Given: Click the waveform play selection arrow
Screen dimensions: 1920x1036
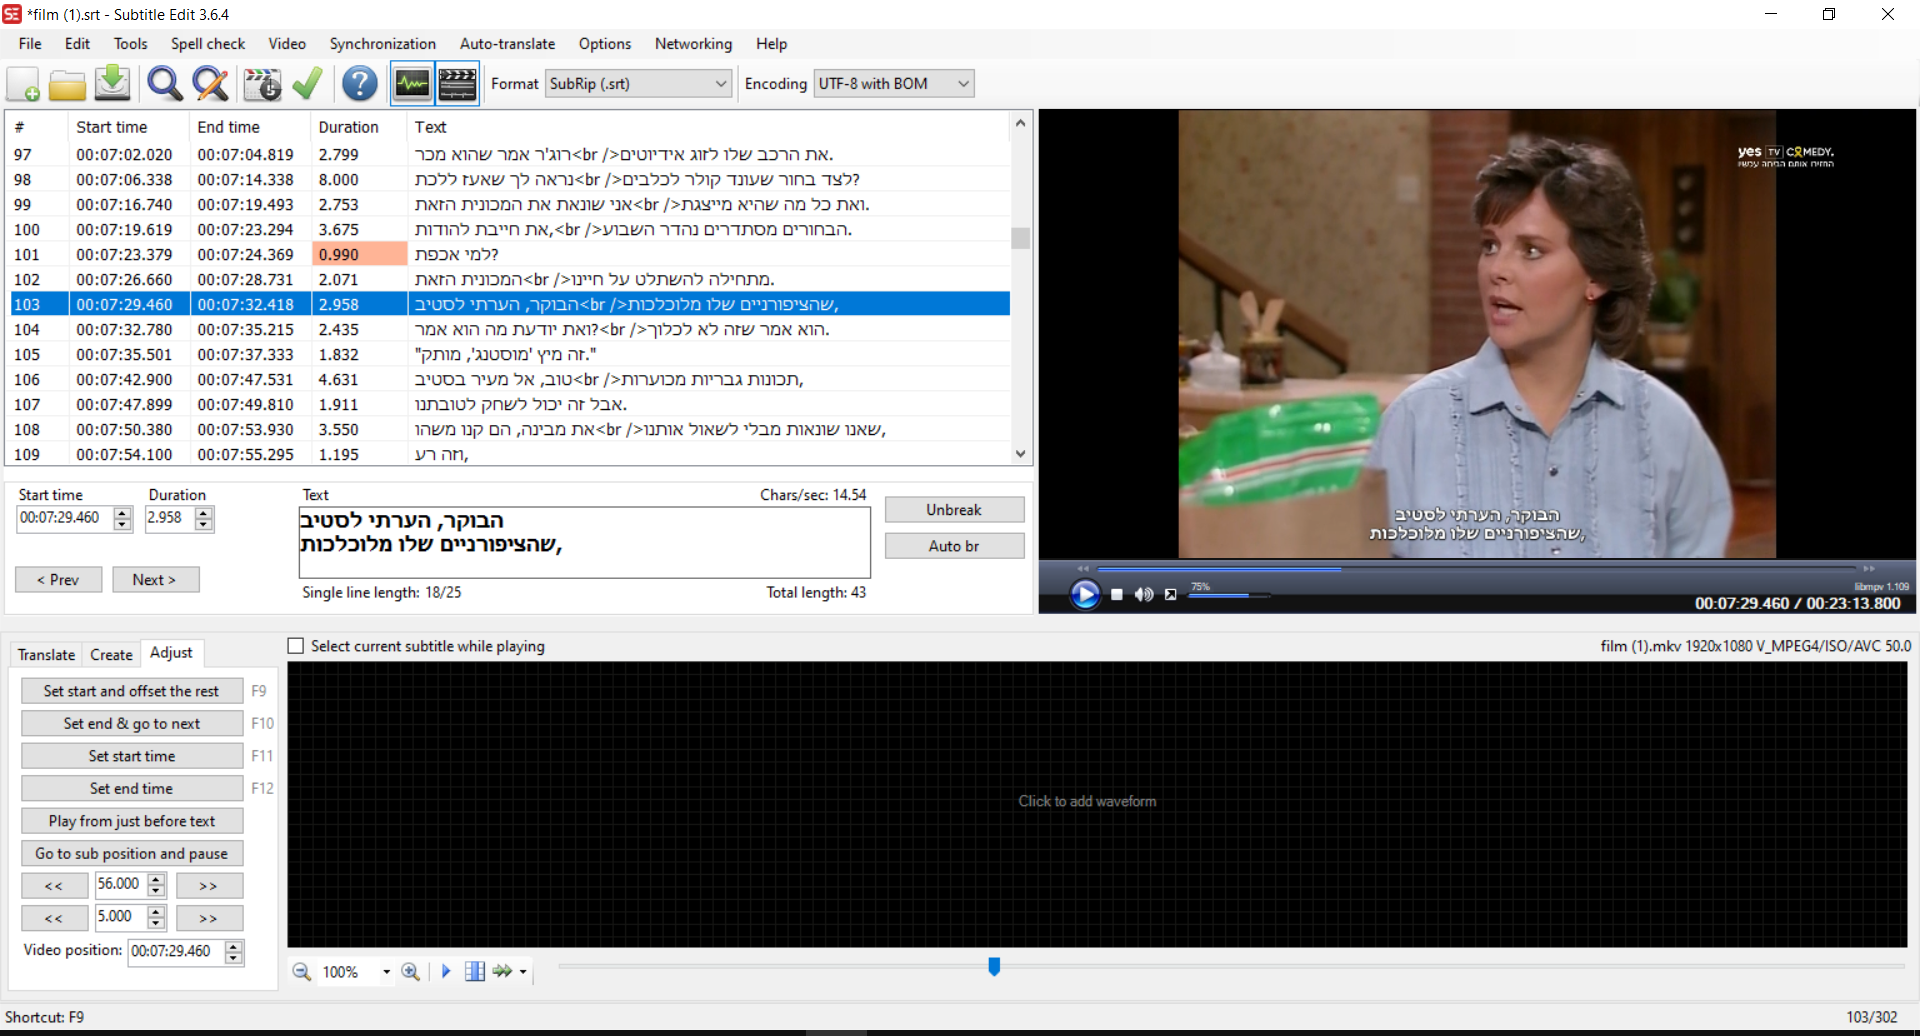Looking at the screenshot, I should point(446,971).
